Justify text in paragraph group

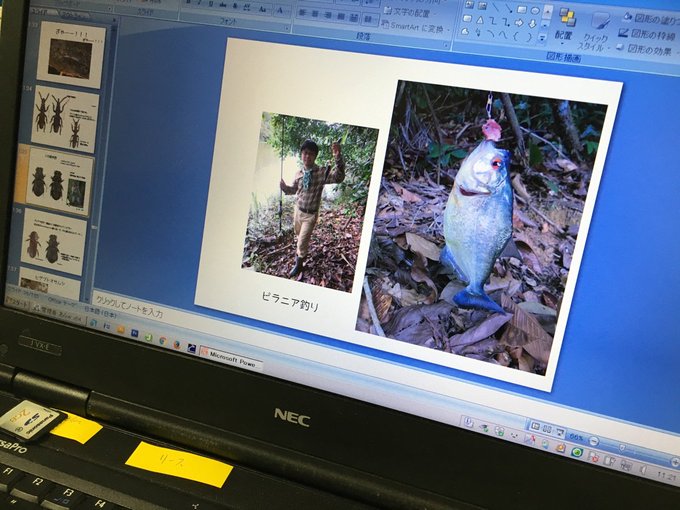pos(341,17)
